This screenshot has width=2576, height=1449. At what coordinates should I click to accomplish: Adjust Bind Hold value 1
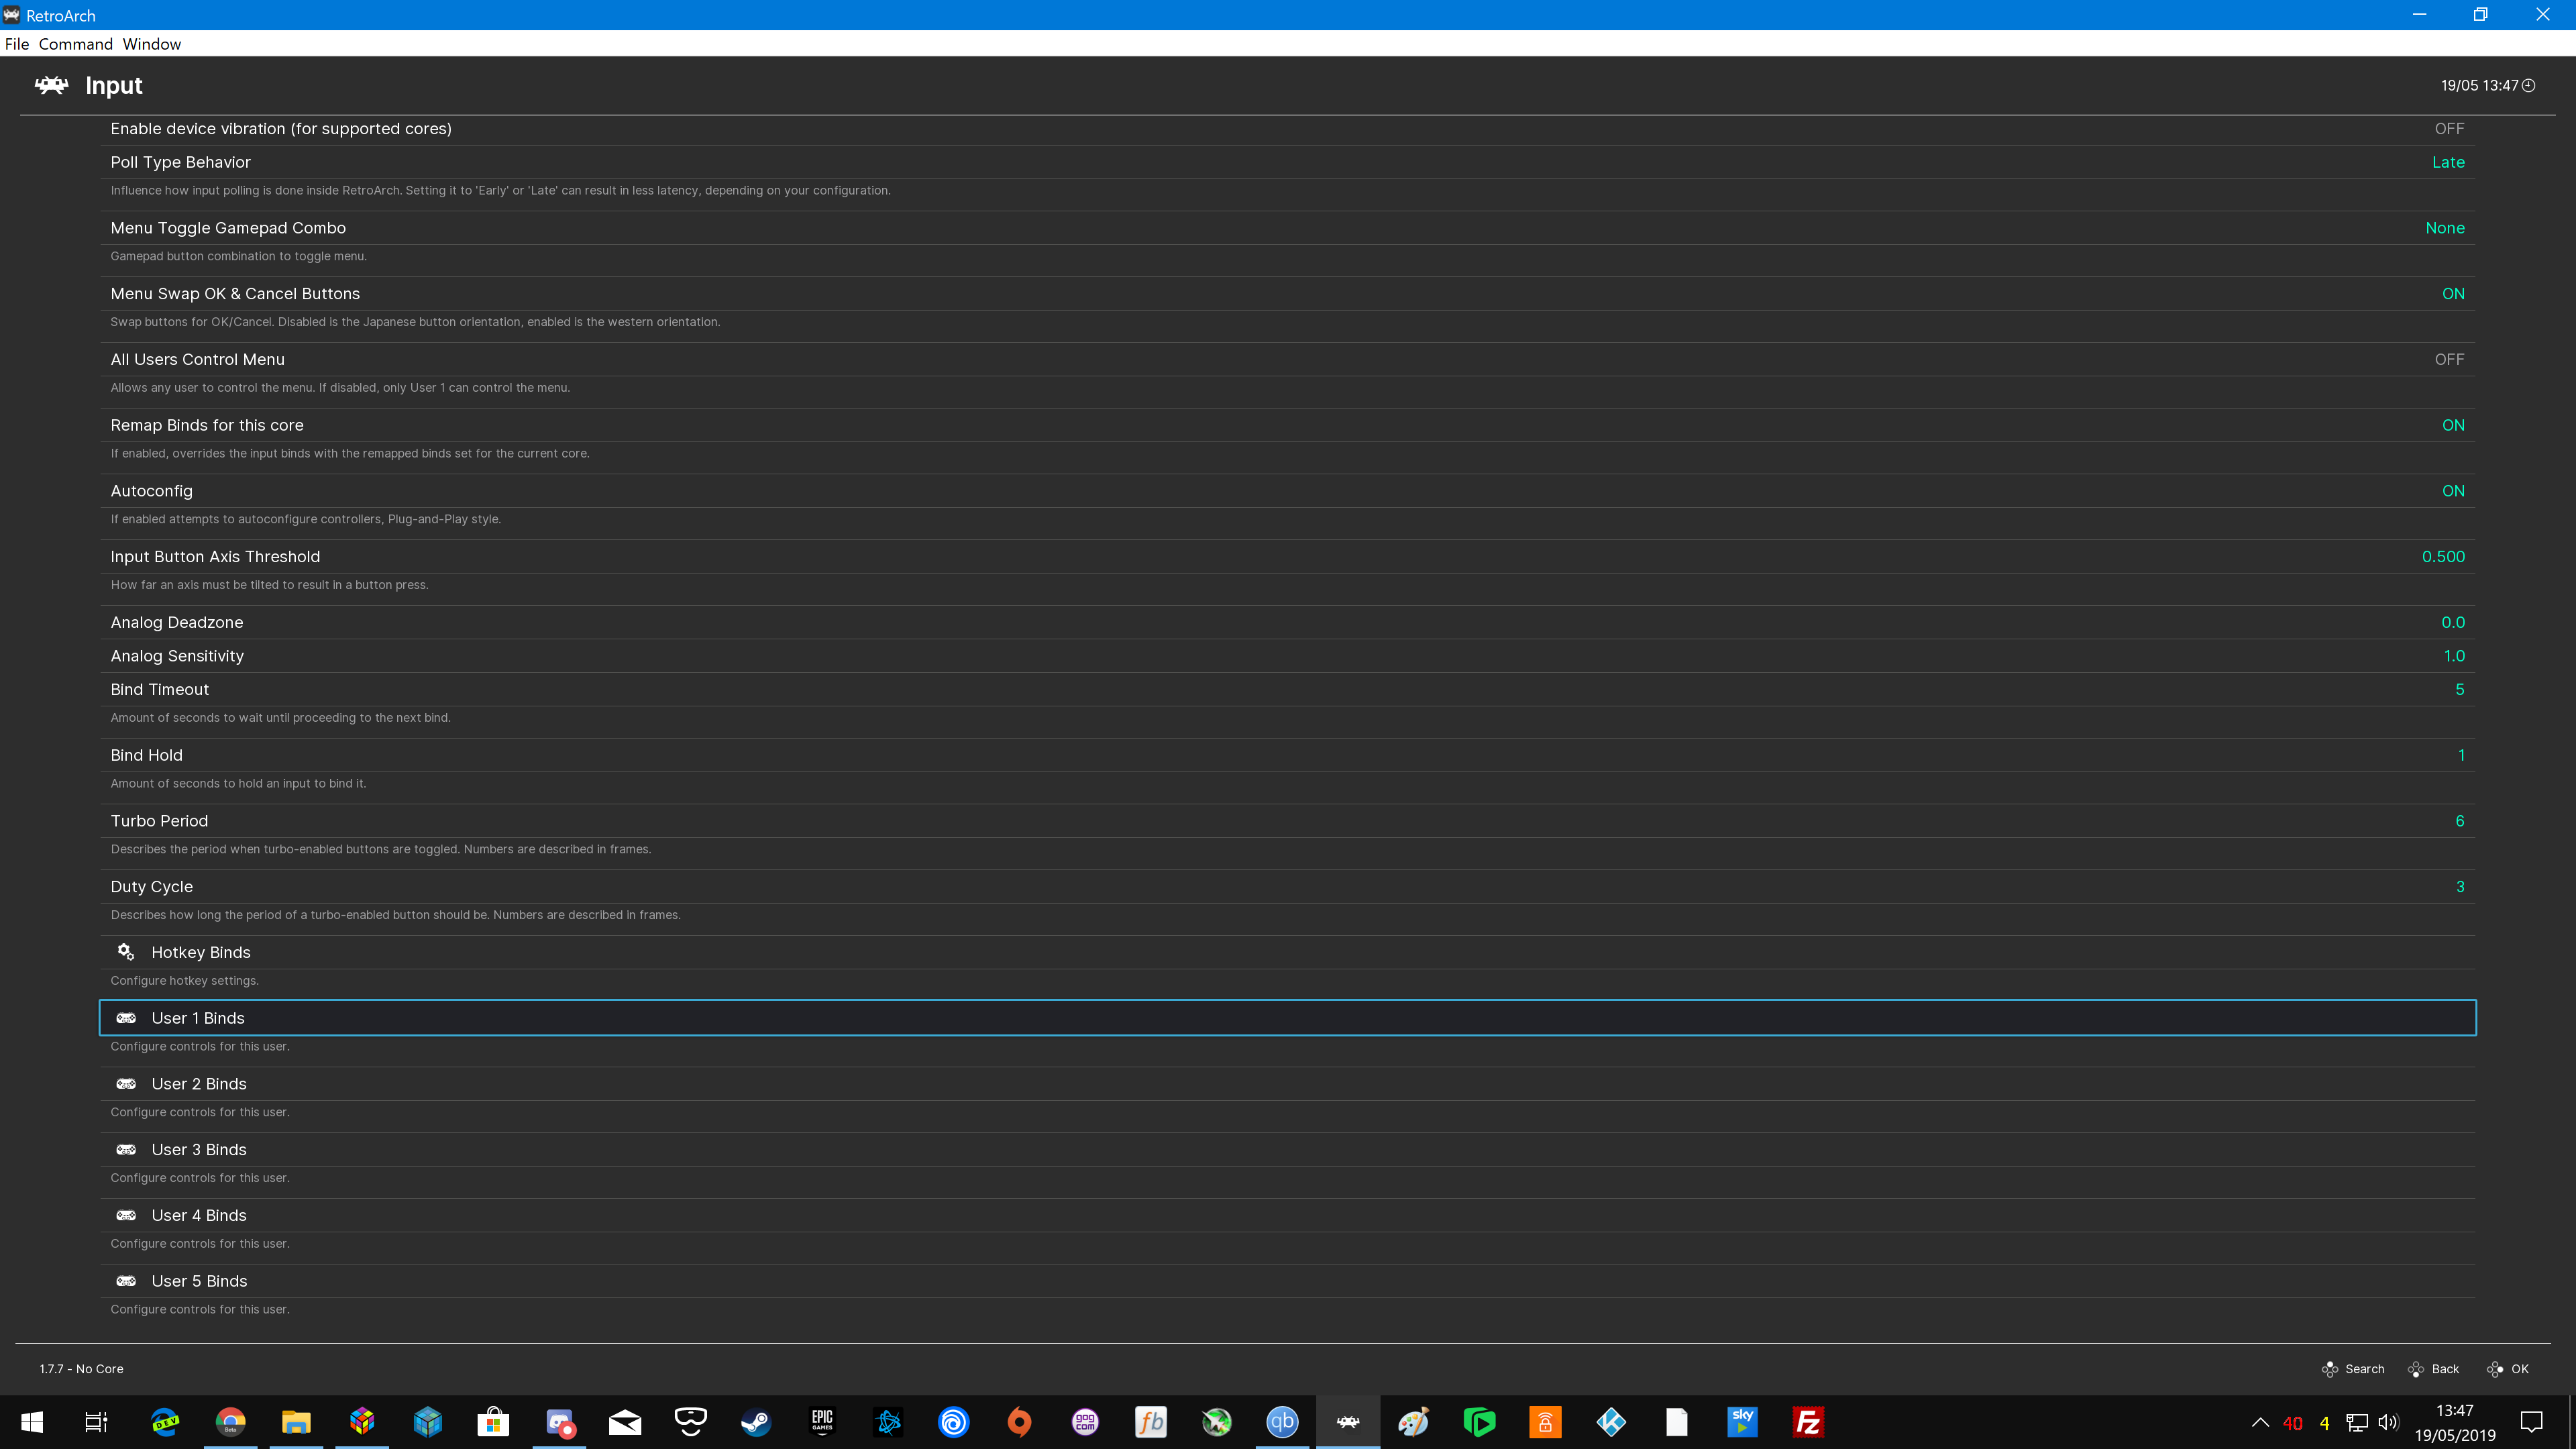click(2461, 755)
